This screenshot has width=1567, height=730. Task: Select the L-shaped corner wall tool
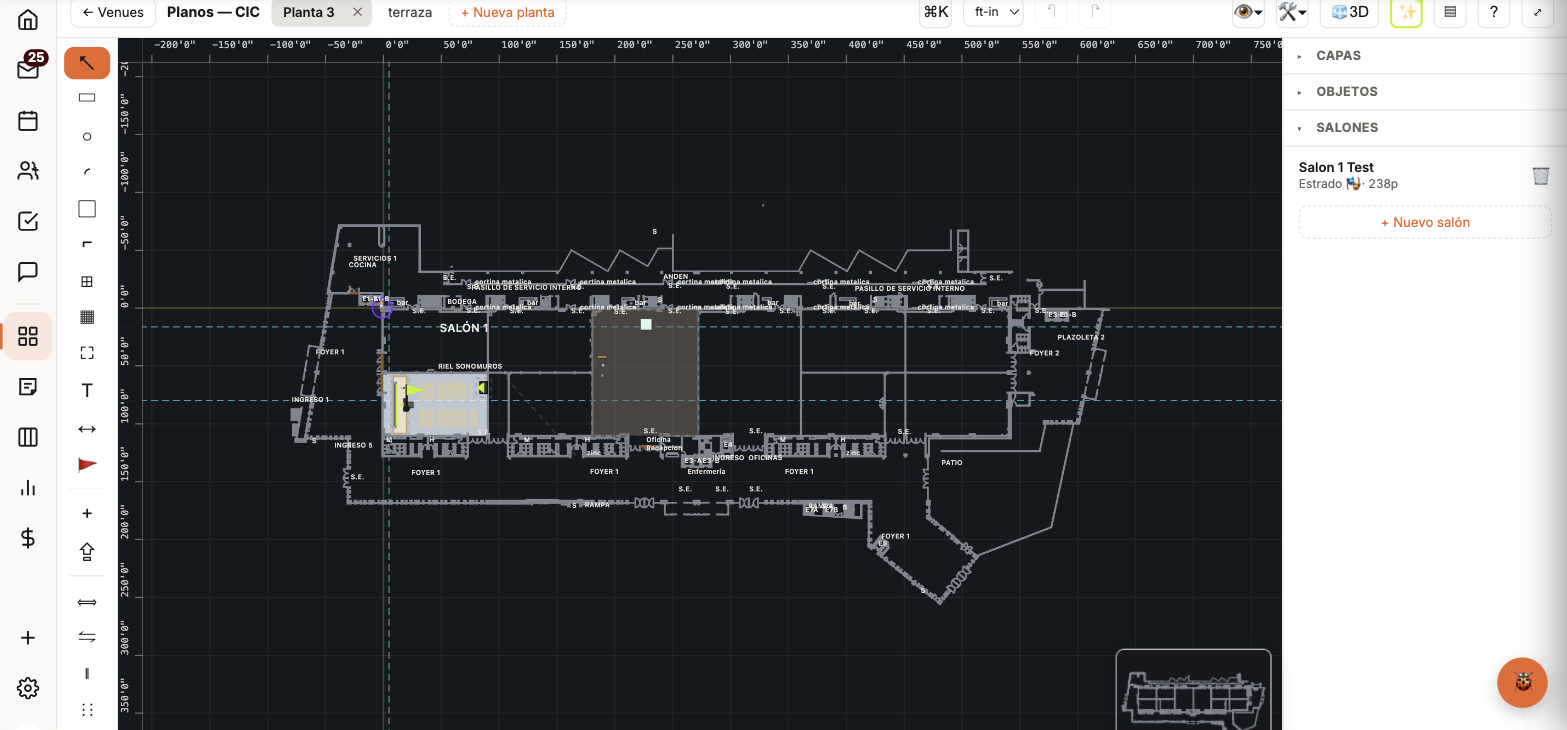(x=87, y=245)
